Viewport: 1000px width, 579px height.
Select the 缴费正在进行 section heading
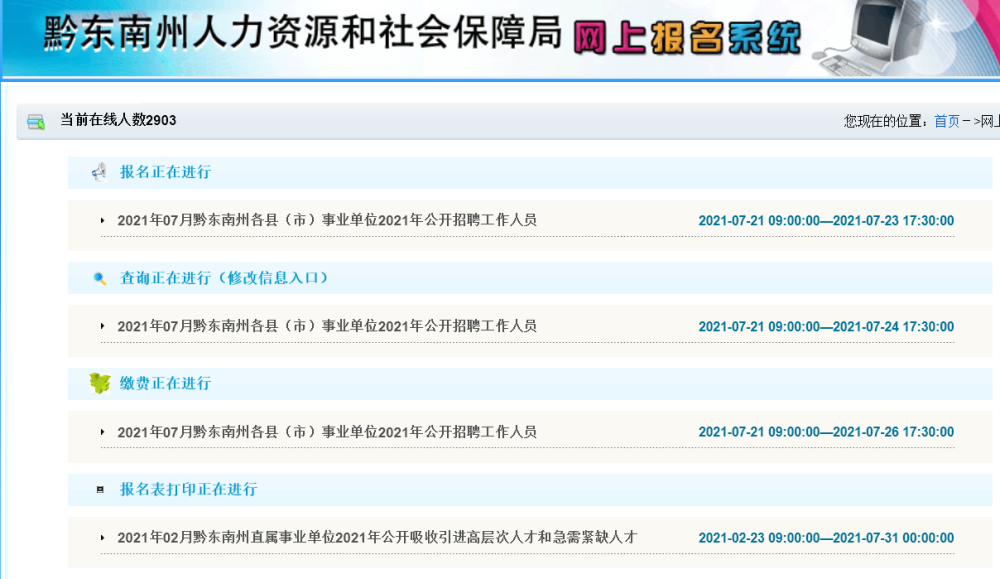(x=165, y=383)
